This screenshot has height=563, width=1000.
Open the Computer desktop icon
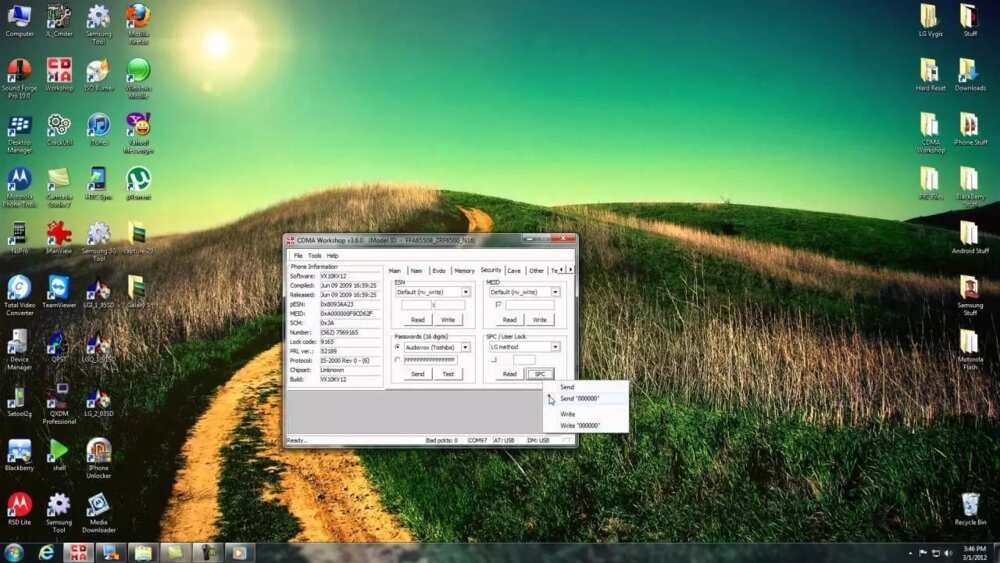point(19,20)
